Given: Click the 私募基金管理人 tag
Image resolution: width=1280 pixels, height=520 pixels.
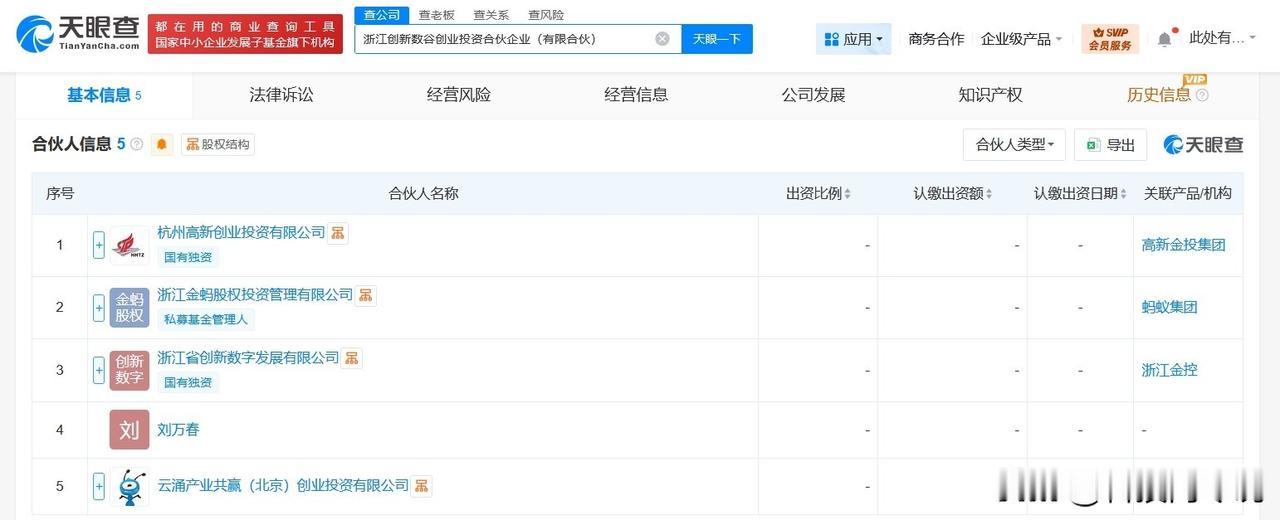Looking at the screenshot, I should pyautogui.click(x=206, y=319).
